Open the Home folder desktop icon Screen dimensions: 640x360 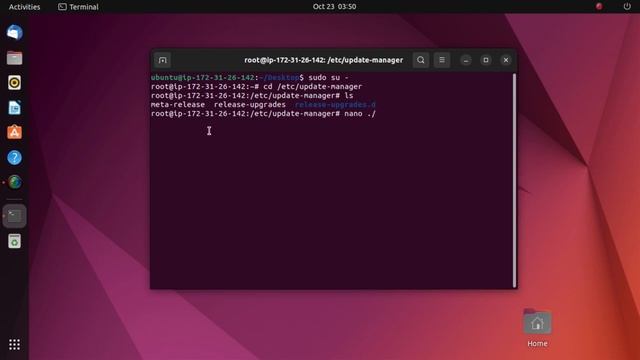click(537, 328)
